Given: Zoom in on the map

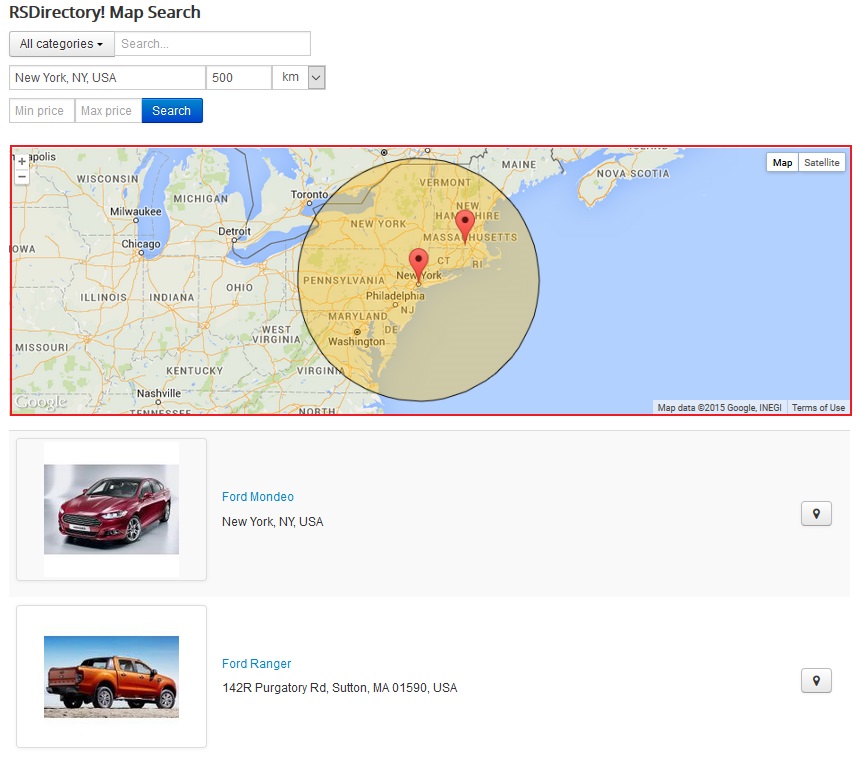Looking at the screenshot, I should click(x=22, y=161).
